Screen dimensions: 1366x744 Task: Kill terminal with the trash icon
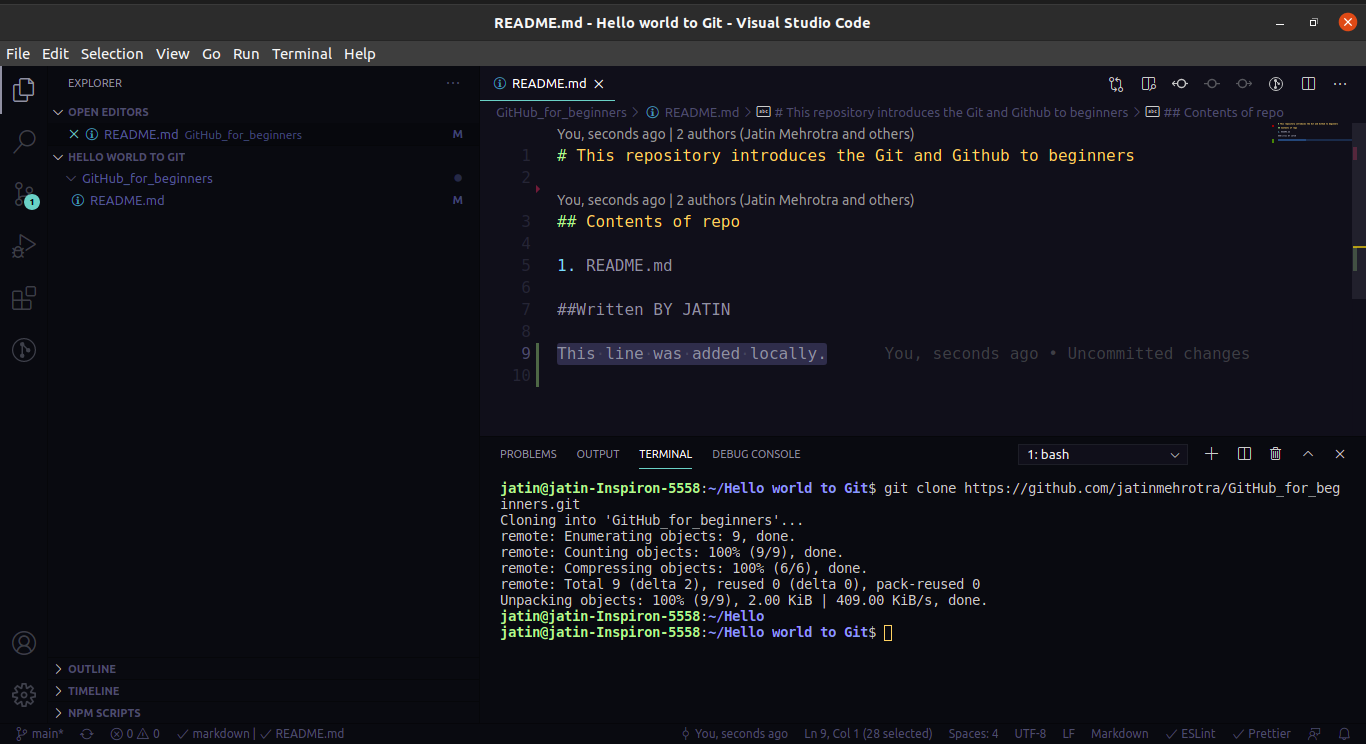[1276, 454]
